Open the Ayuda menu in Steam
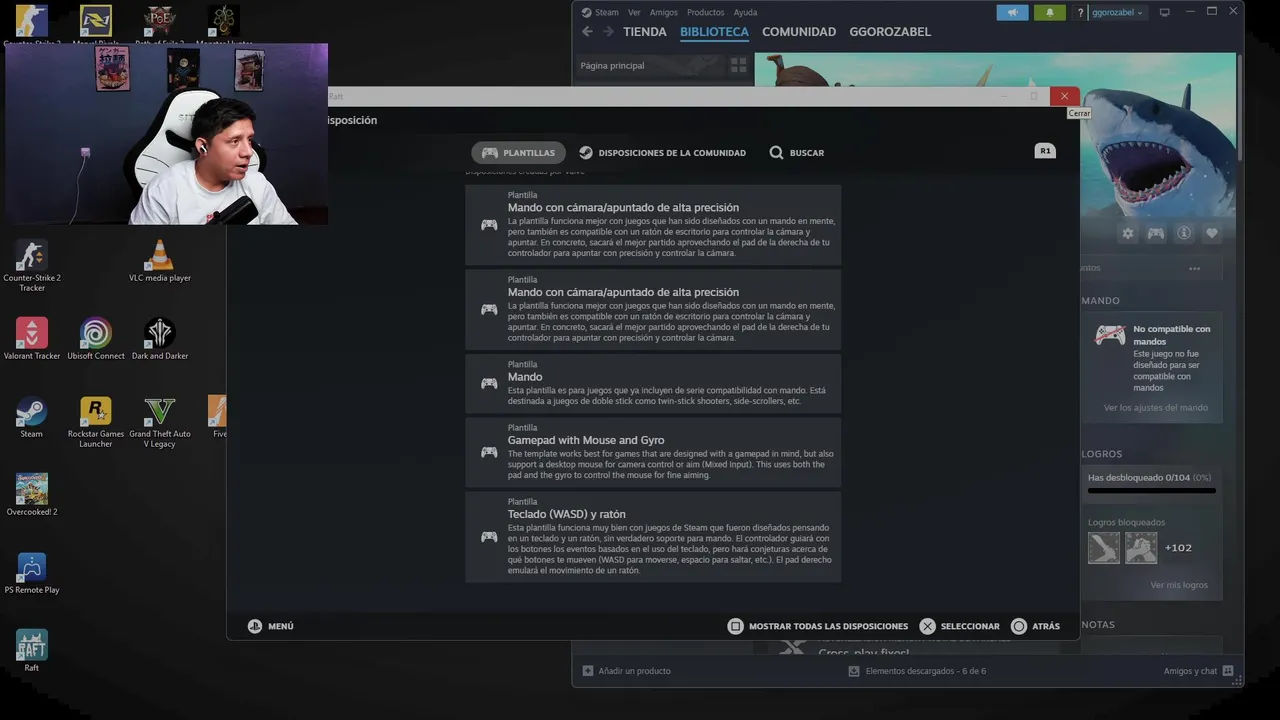The height and width of the screenshot is (720, 1280). 745,12
